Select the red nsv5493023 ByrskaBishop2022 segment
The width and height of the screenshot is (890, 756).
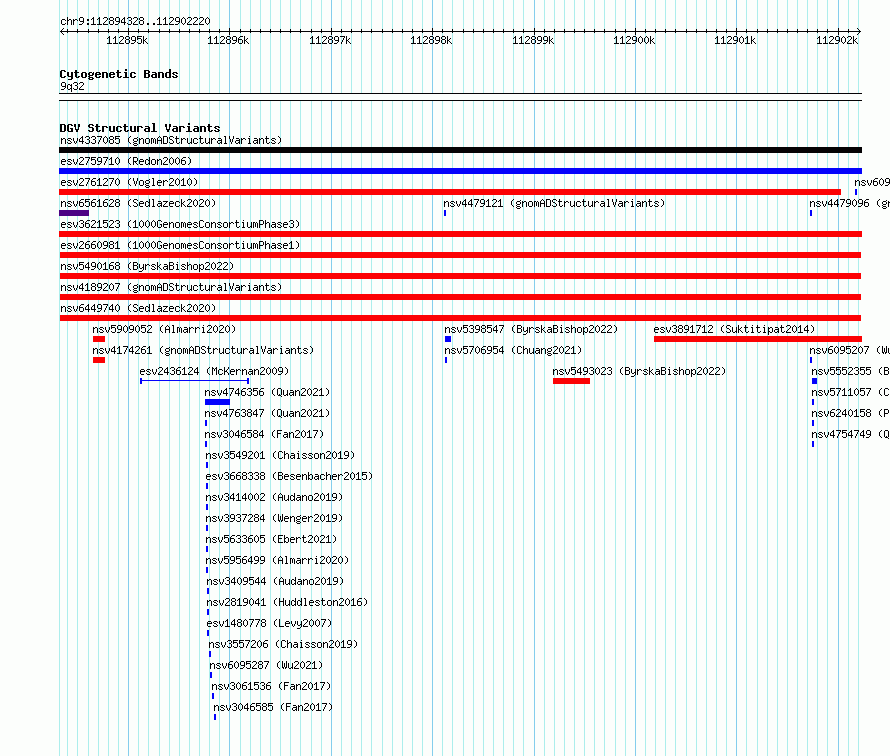(x=572, y=381)
